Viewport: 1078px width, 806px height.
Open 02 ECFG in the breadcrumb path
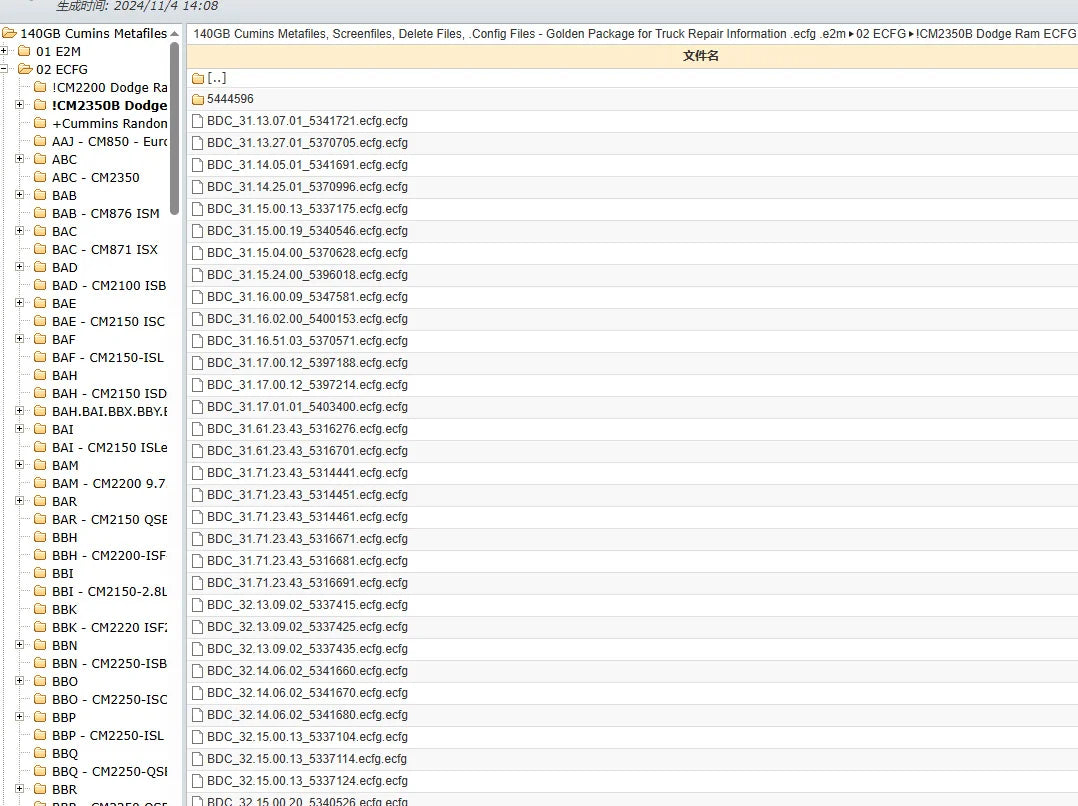point(881,34)
